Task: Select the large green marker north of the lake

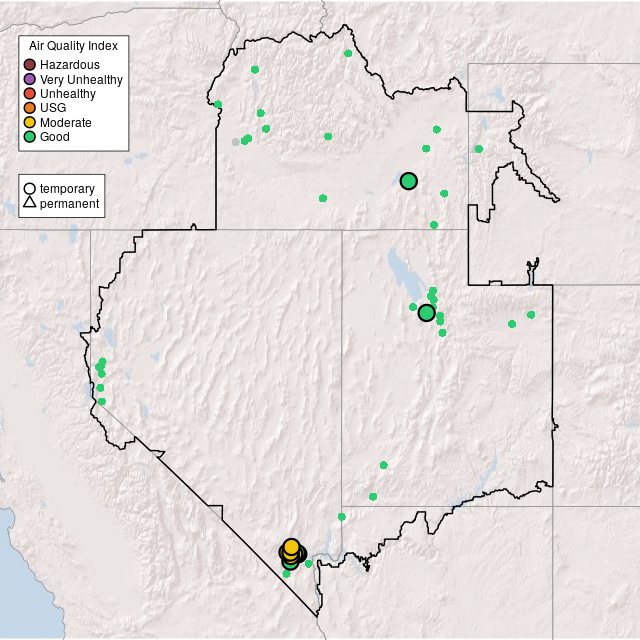Action: coord(408,181)
